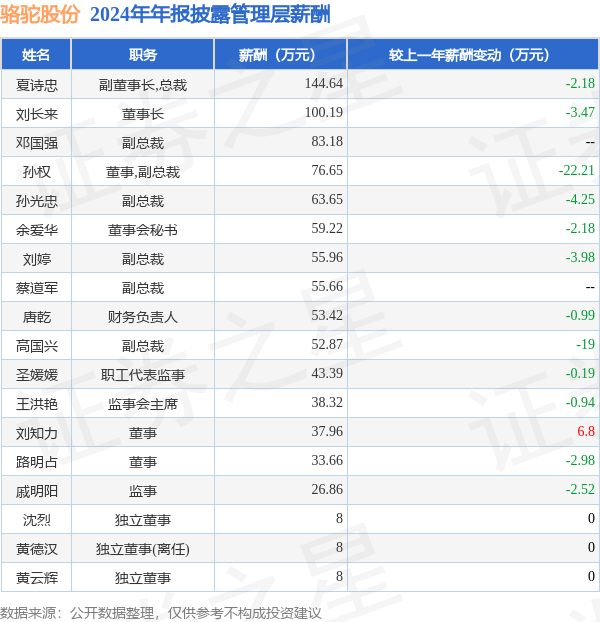The height and width of the screenshot is (622, 600).
Task: Click the 薪酬（万元） column header
Action: tap(281, 55)
